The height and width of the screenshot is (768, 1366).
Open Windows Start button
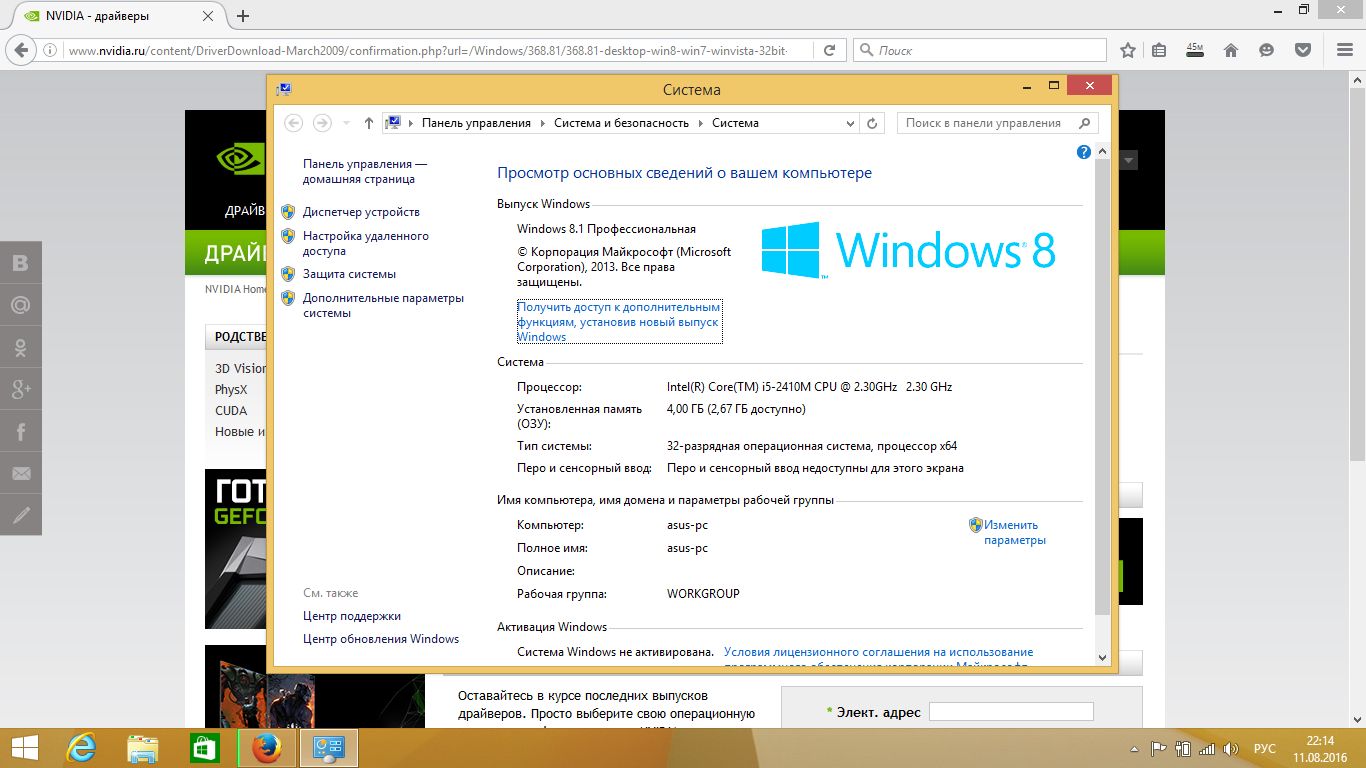24,748
